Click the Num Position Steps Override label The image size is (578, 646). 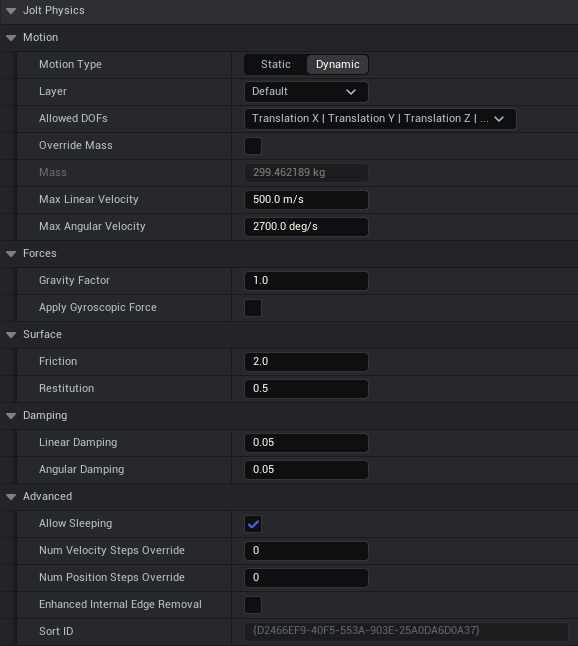[112, 578]
